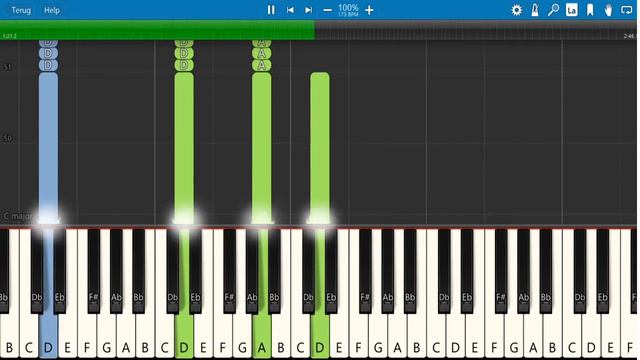Toggle the note labels icon
The width and height of the screenshot is (640, 360).
[x=571, y=10]
